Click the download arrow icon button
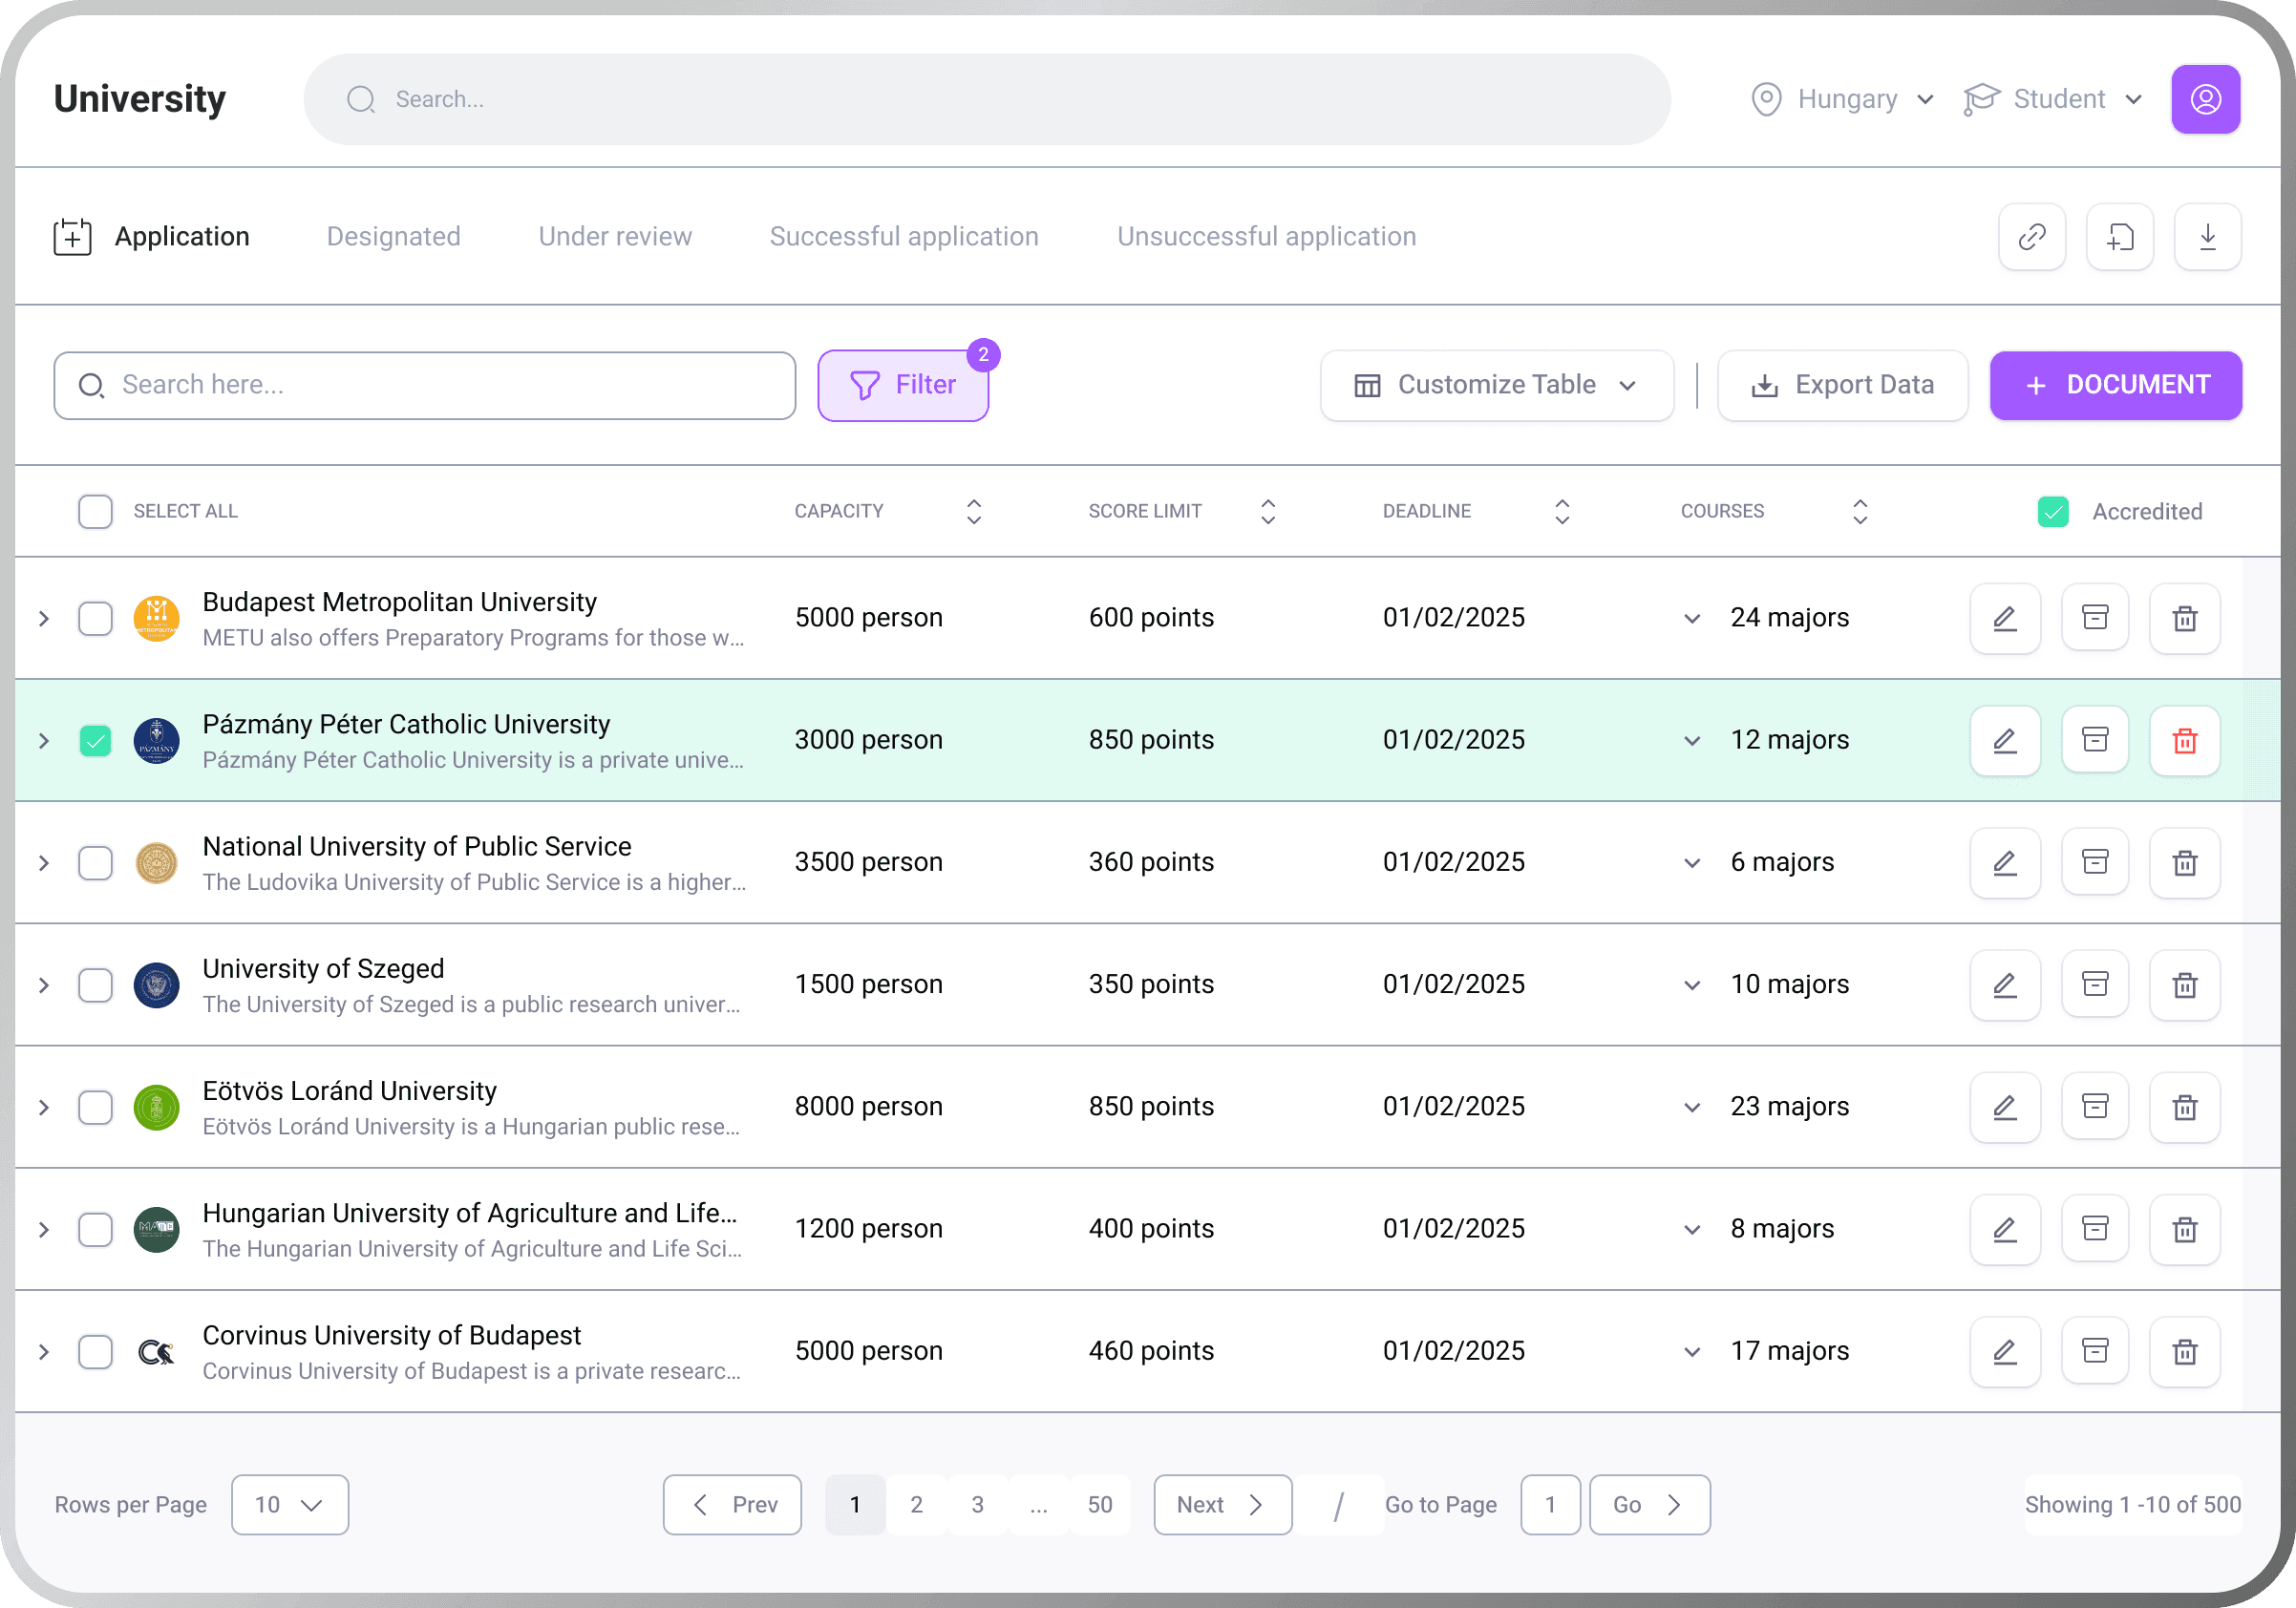The width and height of the screenshot is (2296, 1608). coord(2207,237)
